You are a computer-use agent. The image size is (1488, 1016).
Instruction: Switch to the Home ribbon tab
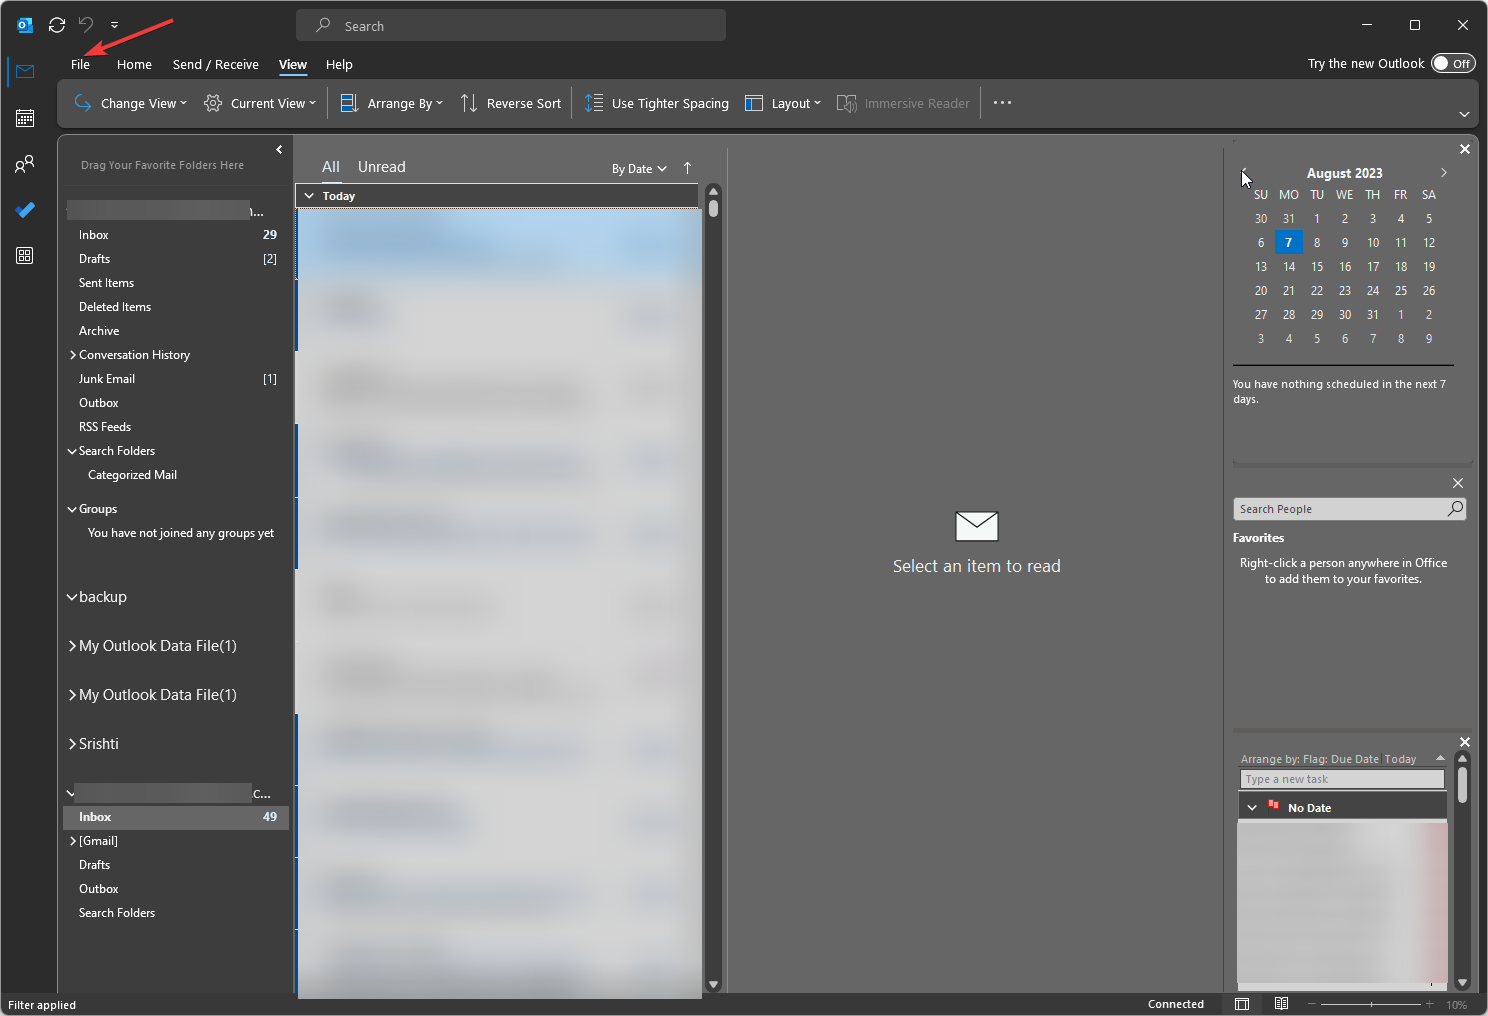134,63
